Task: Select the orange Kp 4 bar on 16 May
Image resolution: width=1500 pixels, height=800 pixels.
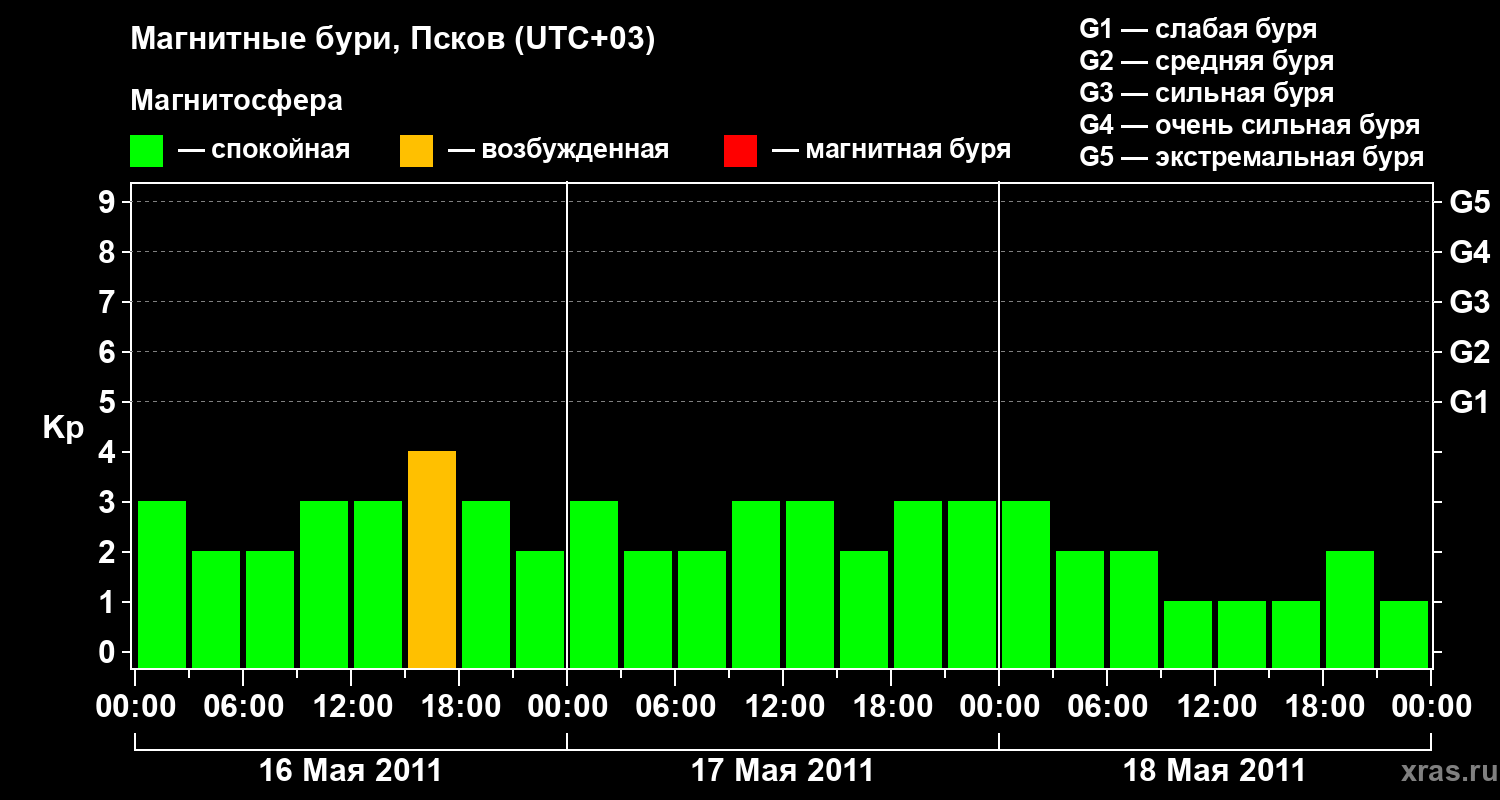Action: point(432,559)
